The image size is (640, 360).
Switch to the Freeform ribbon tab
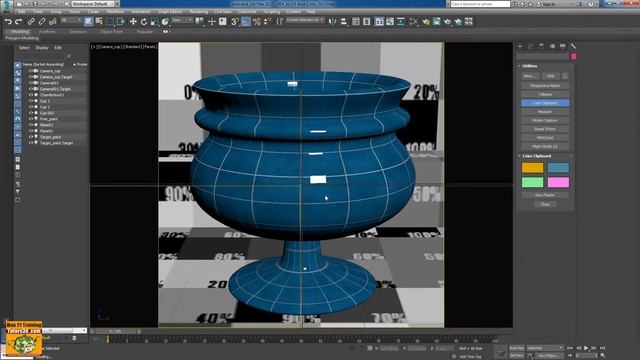pyautogui.click(x=47, y=31)
